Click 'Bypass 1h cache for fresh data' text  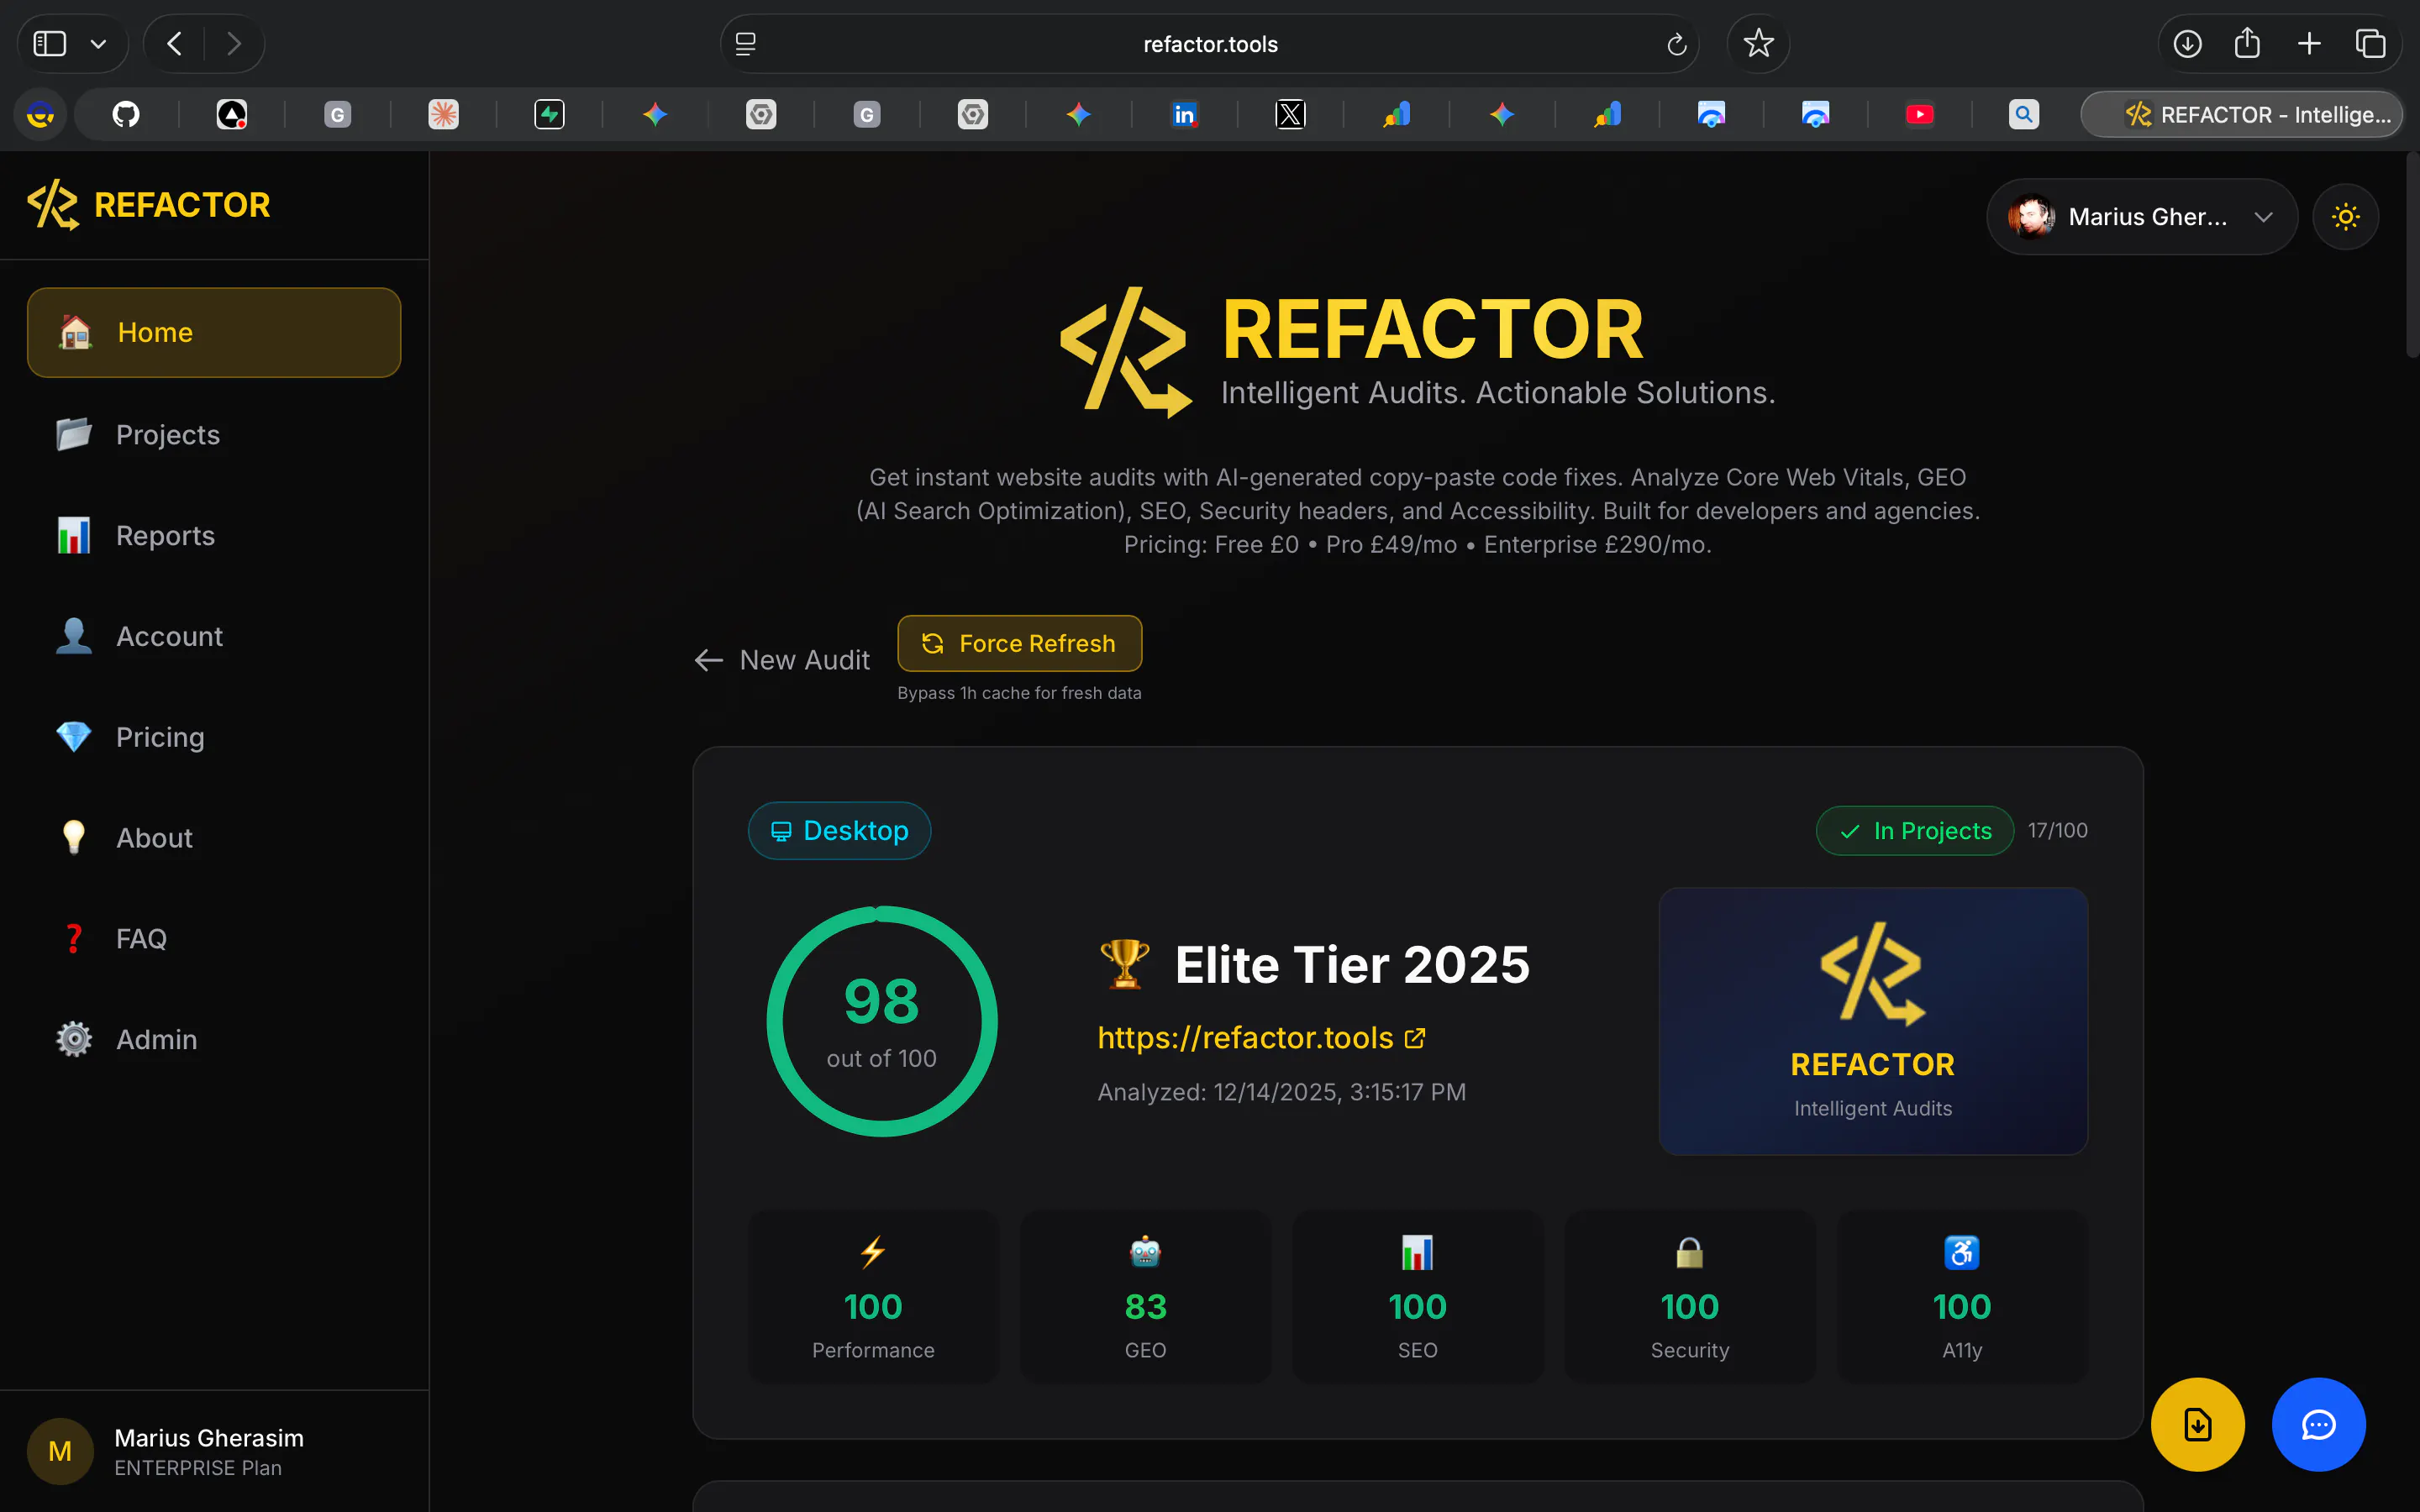[1019, 693]
